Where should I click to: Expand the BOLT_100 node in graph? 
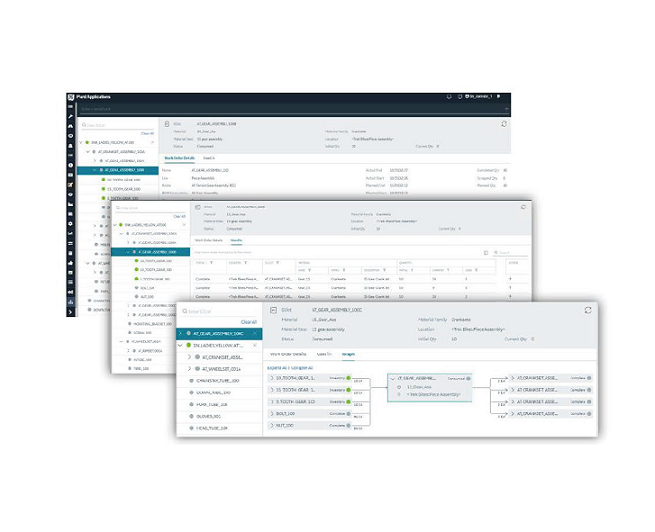tap(272, 411)
